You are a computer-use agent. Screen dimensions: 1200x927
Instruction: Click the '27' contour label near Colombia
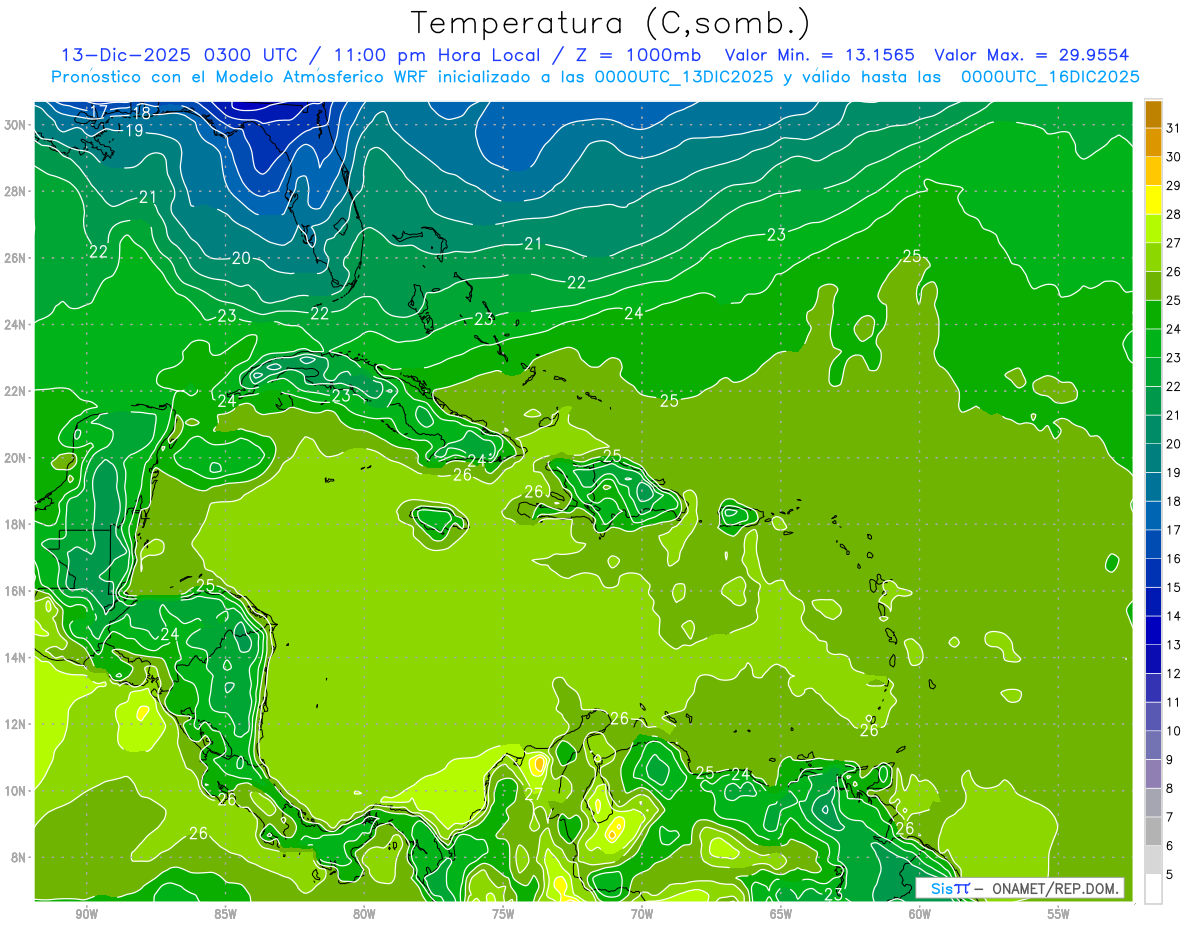(x=533, y=794)
